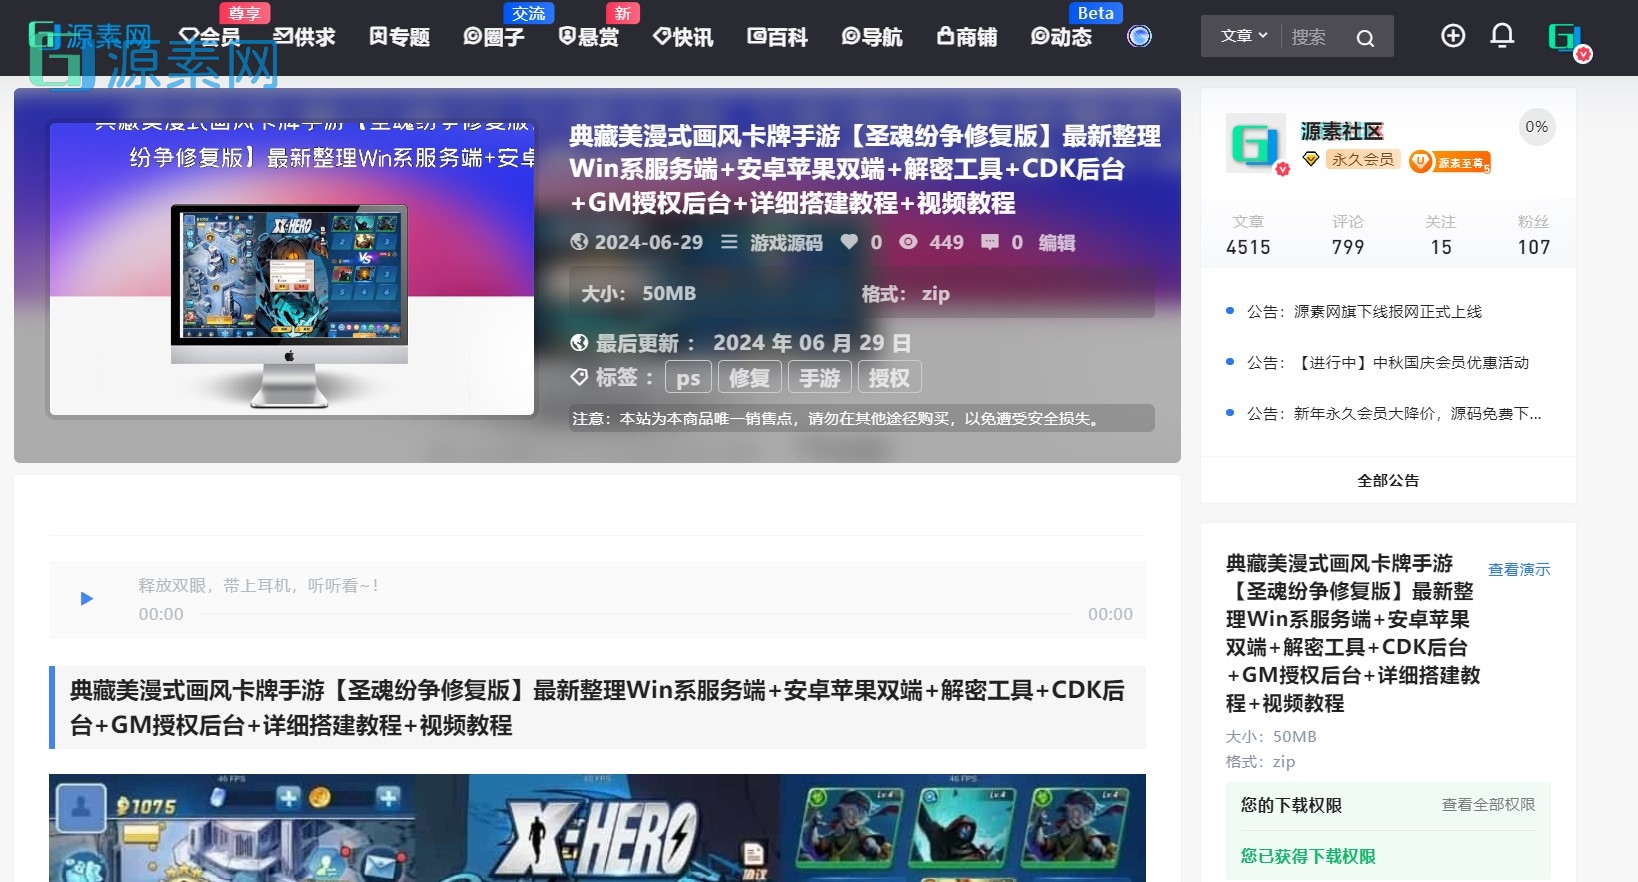The image size is (1638, 882).
Task: Open the 快讯 news flash section
Action: pyautogui.click(x=683, y=37)
